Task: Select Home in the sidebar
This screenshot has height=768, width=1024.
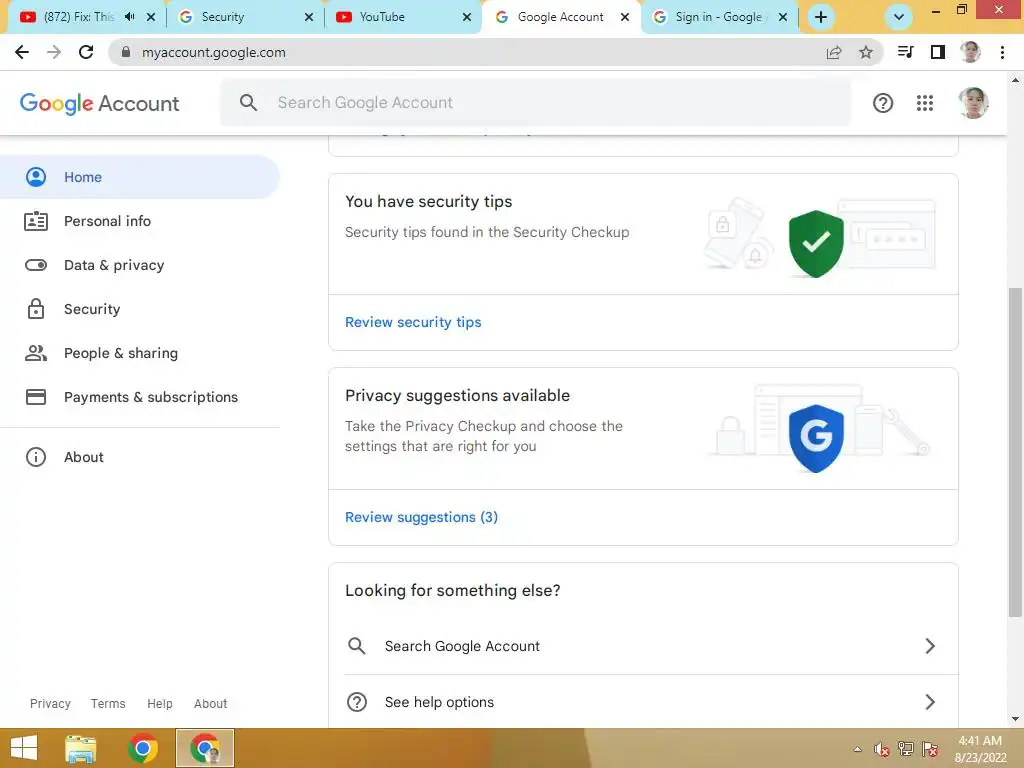Action: pos(140,177)
